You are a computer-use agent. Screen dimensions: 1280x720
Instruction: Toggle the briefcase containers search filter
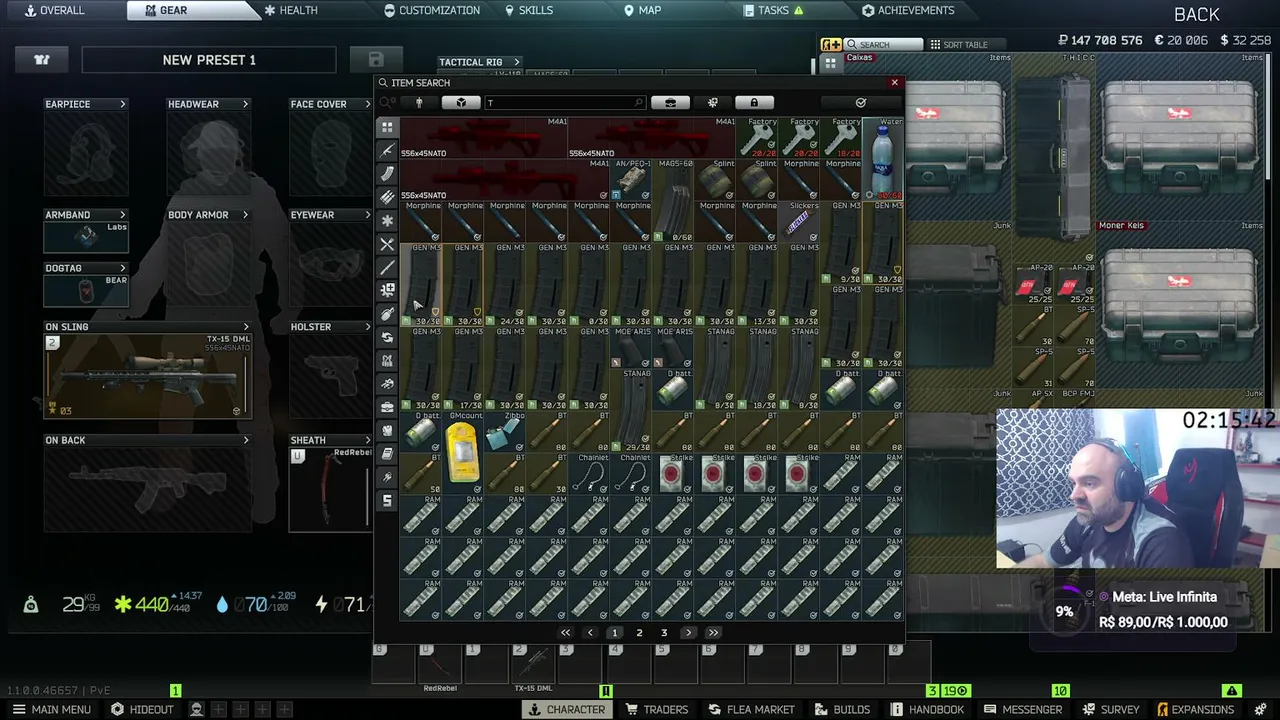pyautogui.click(x=670, y=103)
